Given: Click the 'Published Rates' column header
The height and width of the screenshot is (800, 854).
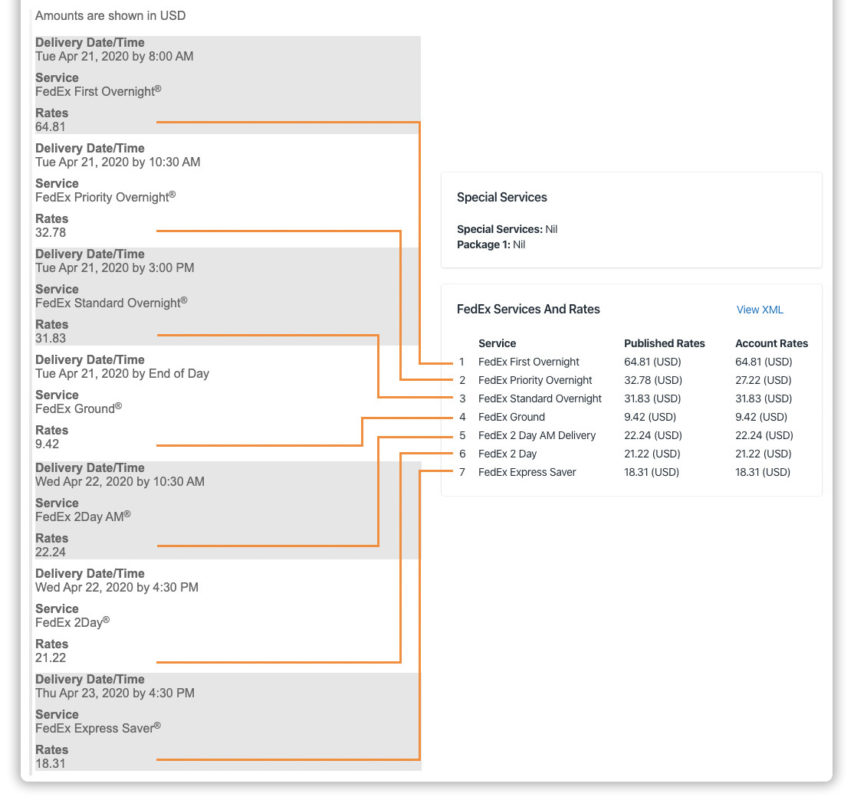Looking at the screenshot, I should tap(664, 343).
